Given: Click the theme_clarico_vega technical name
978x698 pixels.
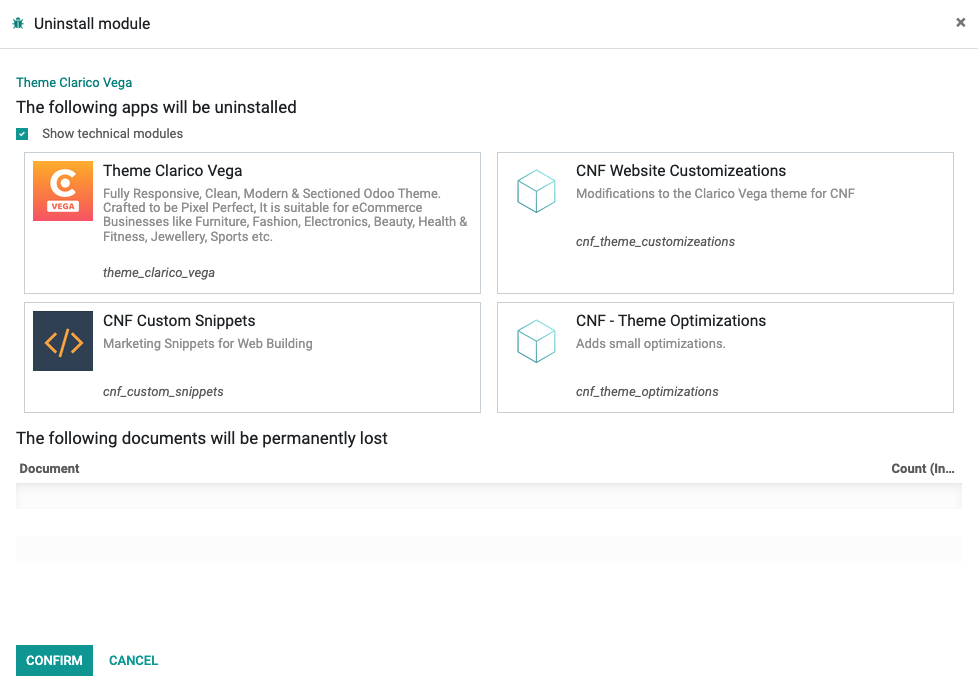Looking at the screenshot, I should (159, 273).
